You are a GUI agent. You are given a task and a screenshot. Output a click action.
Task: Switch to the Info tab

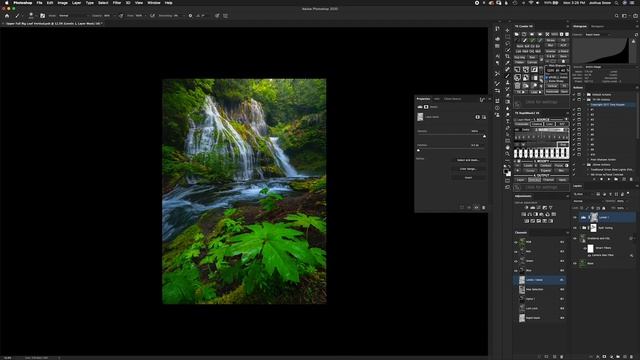pos(437,99)
